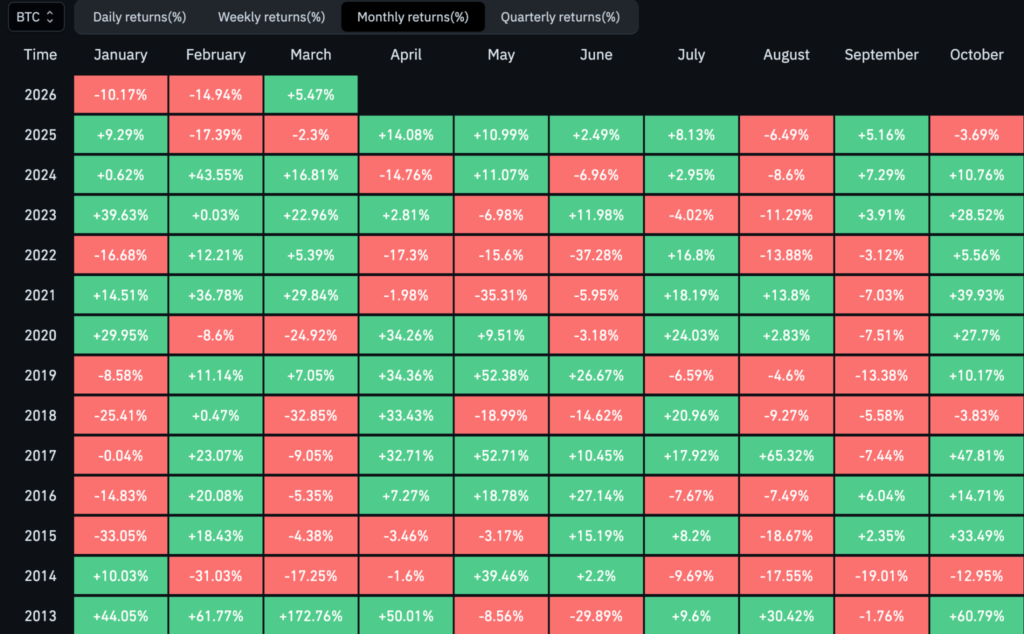Click the September 2014 -19.01% cell
This screenshot has height=634, width=1024.
tap(881, 574)
